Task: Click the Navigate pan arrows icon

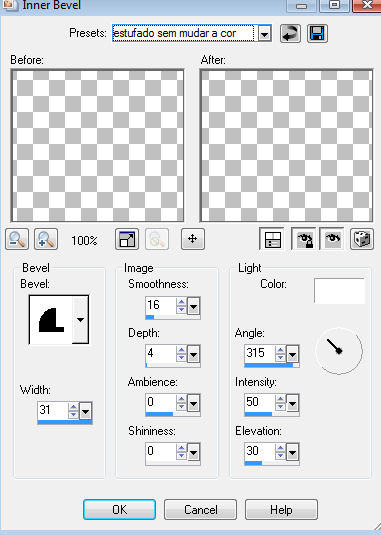Action: coord(193,239)
